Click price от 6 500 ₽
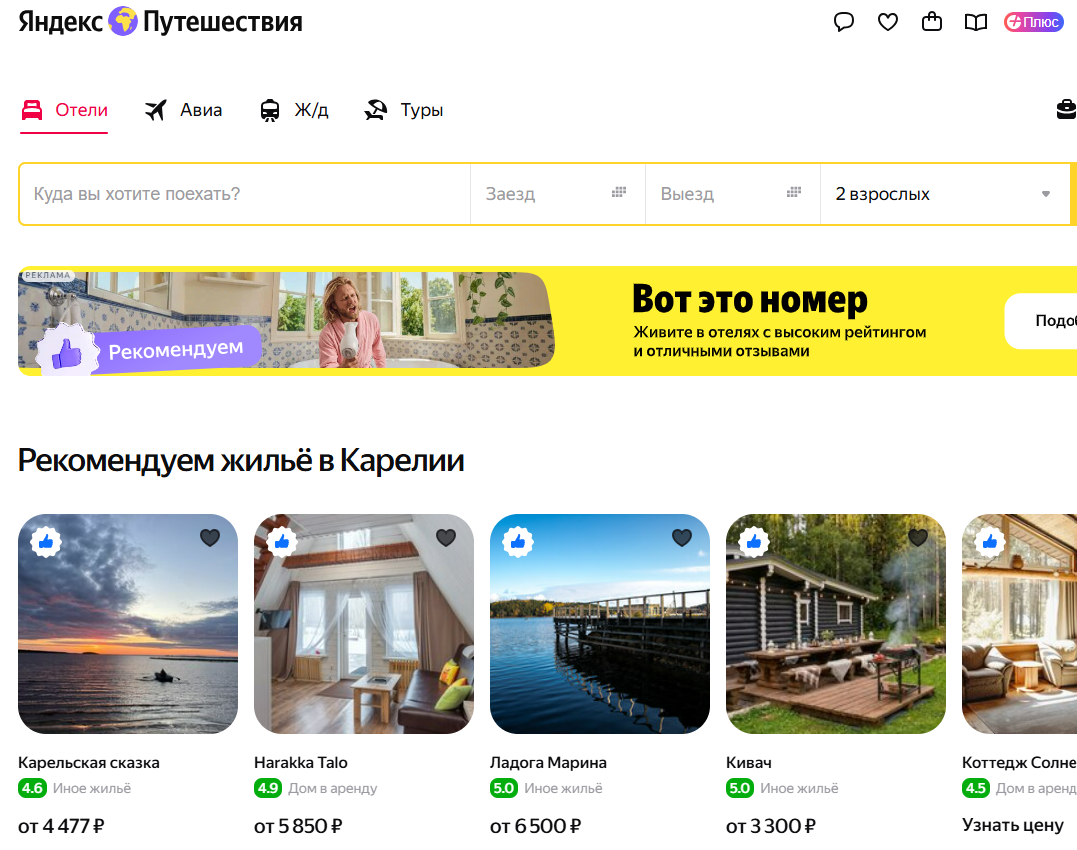The width and height of the screenshot is (1077, 850). tap(536, 826)
